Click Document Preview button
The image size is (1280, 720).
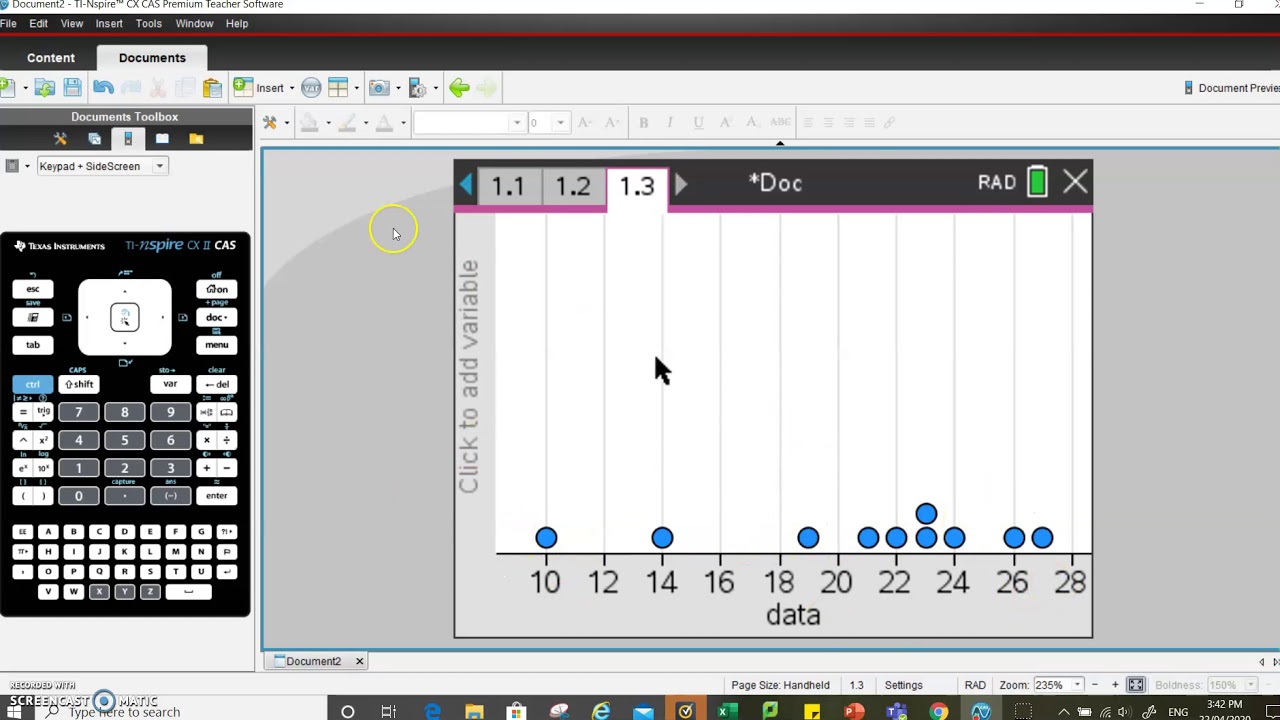(x=1231, y=88)
